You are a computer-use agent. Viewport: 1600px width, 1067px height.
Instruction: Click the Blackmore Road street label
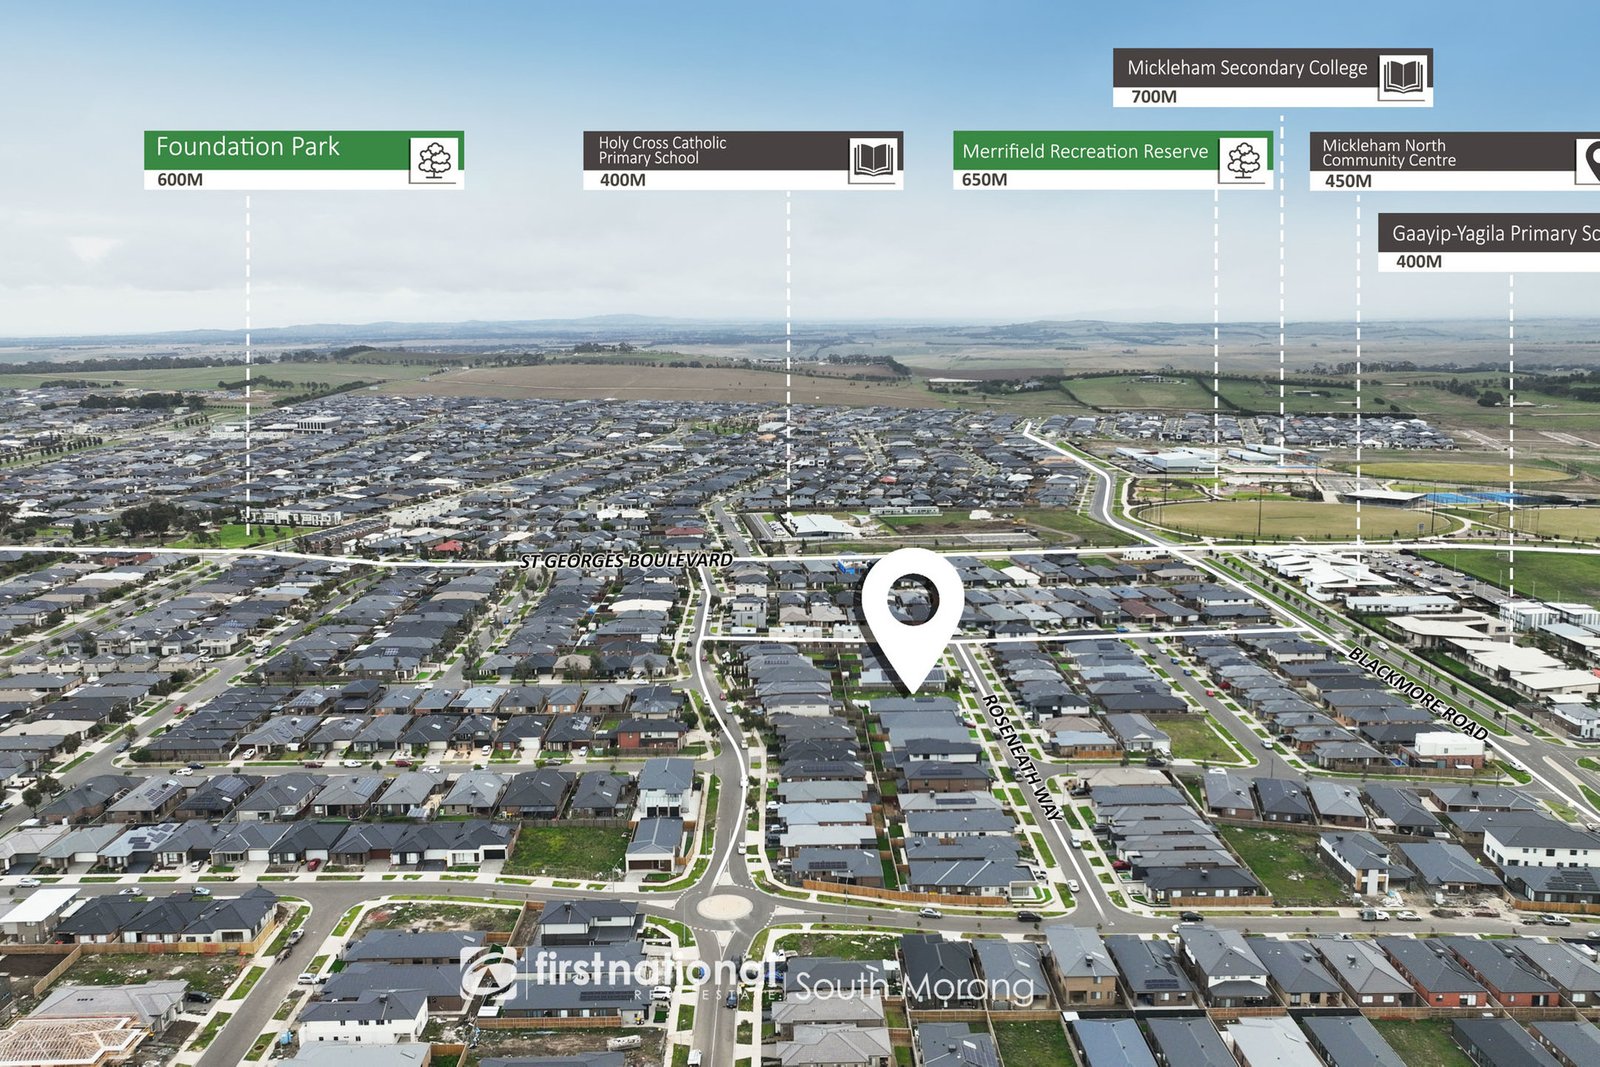1417,693
